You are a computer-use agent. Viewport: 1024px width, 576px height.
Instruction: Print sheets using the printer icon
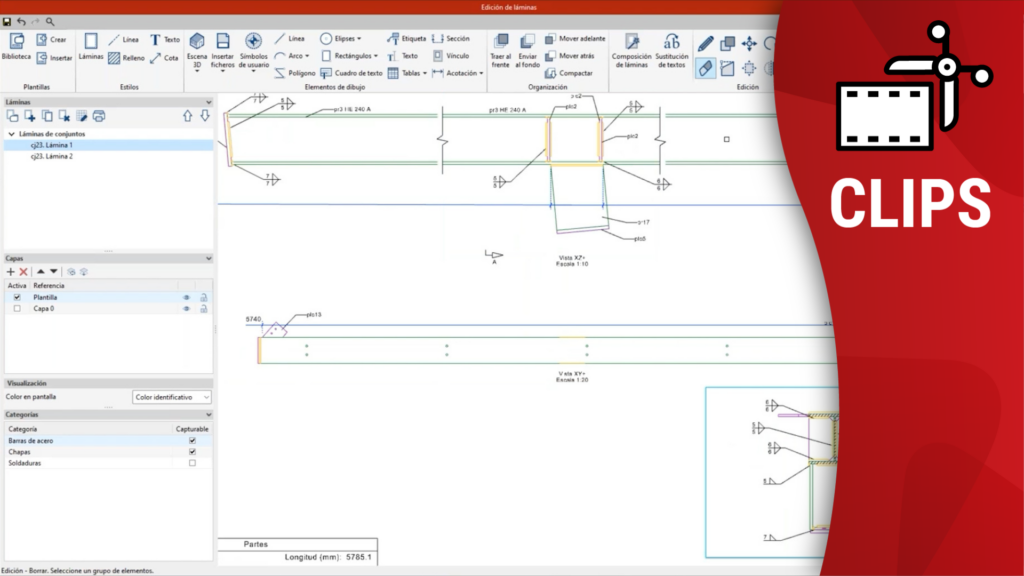(99, 116)
